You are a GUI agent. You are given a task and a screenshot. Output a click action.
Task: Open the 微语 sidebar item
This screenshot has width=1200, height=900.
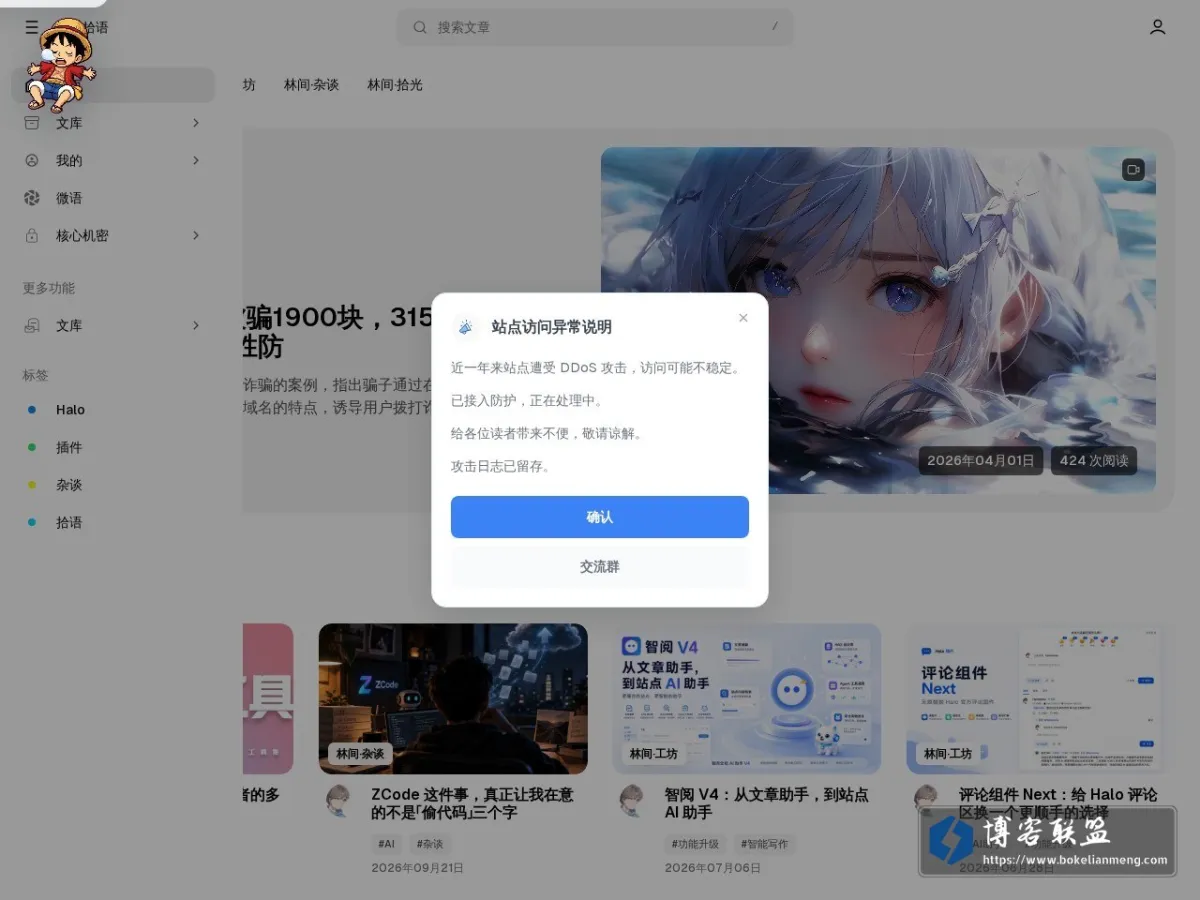pyautogui.click(x=112, y=198)
